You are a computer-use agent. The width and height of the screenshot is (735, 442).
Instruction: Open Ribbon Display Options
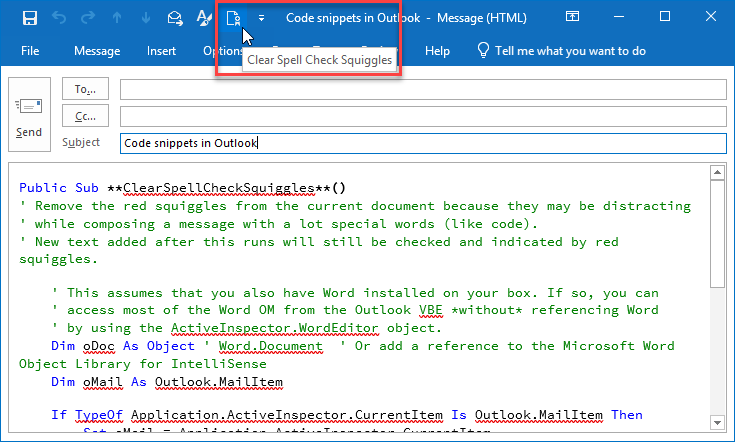(x=572, y=17)
